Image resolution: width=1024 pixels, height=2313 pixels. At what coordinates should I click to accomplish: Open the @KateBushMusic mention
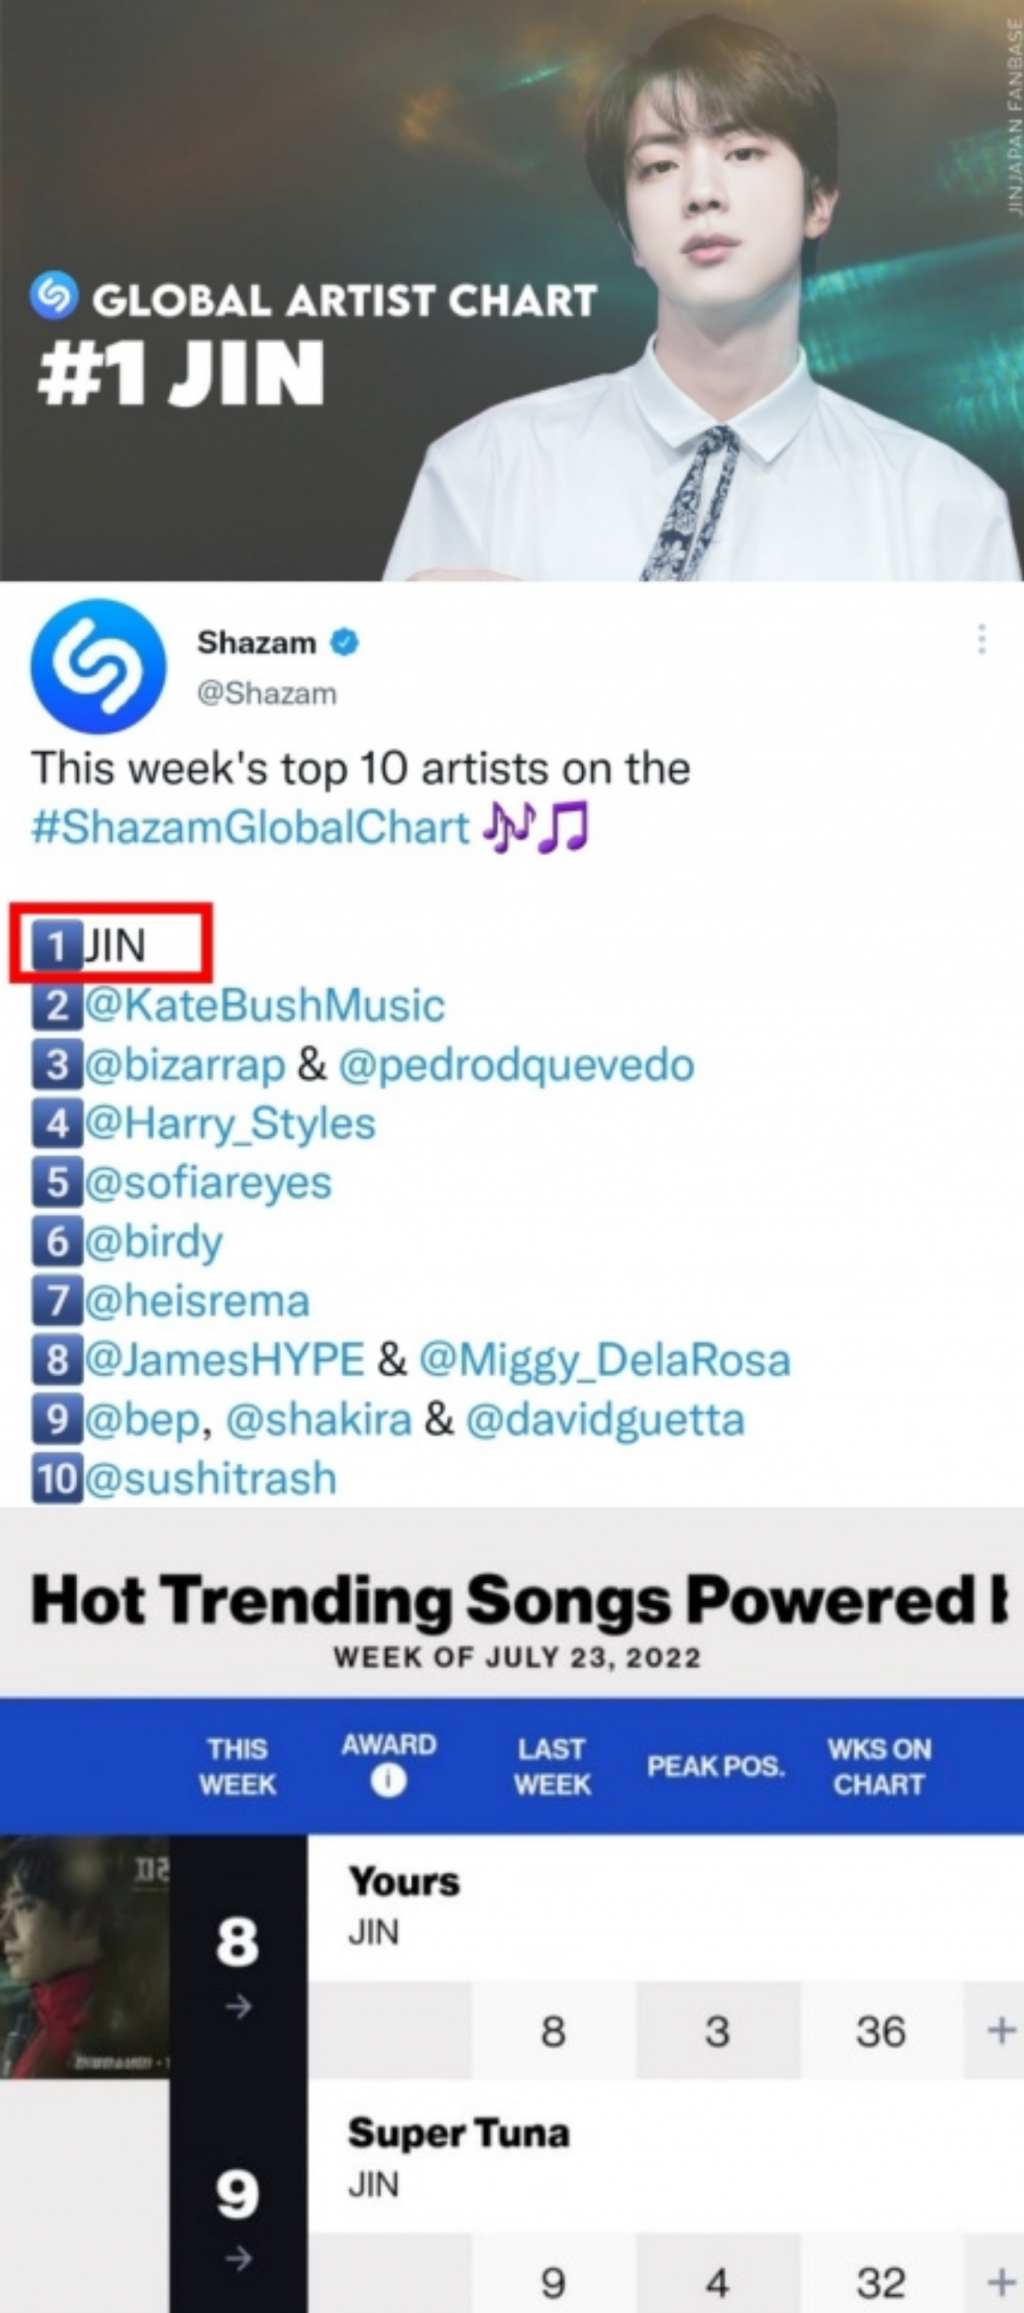pos(264,1006)
